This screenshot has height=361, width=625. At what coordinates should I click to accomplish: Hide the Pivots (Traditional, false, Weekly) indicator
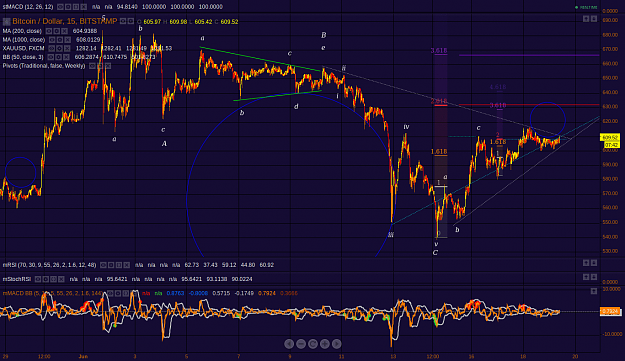point(92,66)
